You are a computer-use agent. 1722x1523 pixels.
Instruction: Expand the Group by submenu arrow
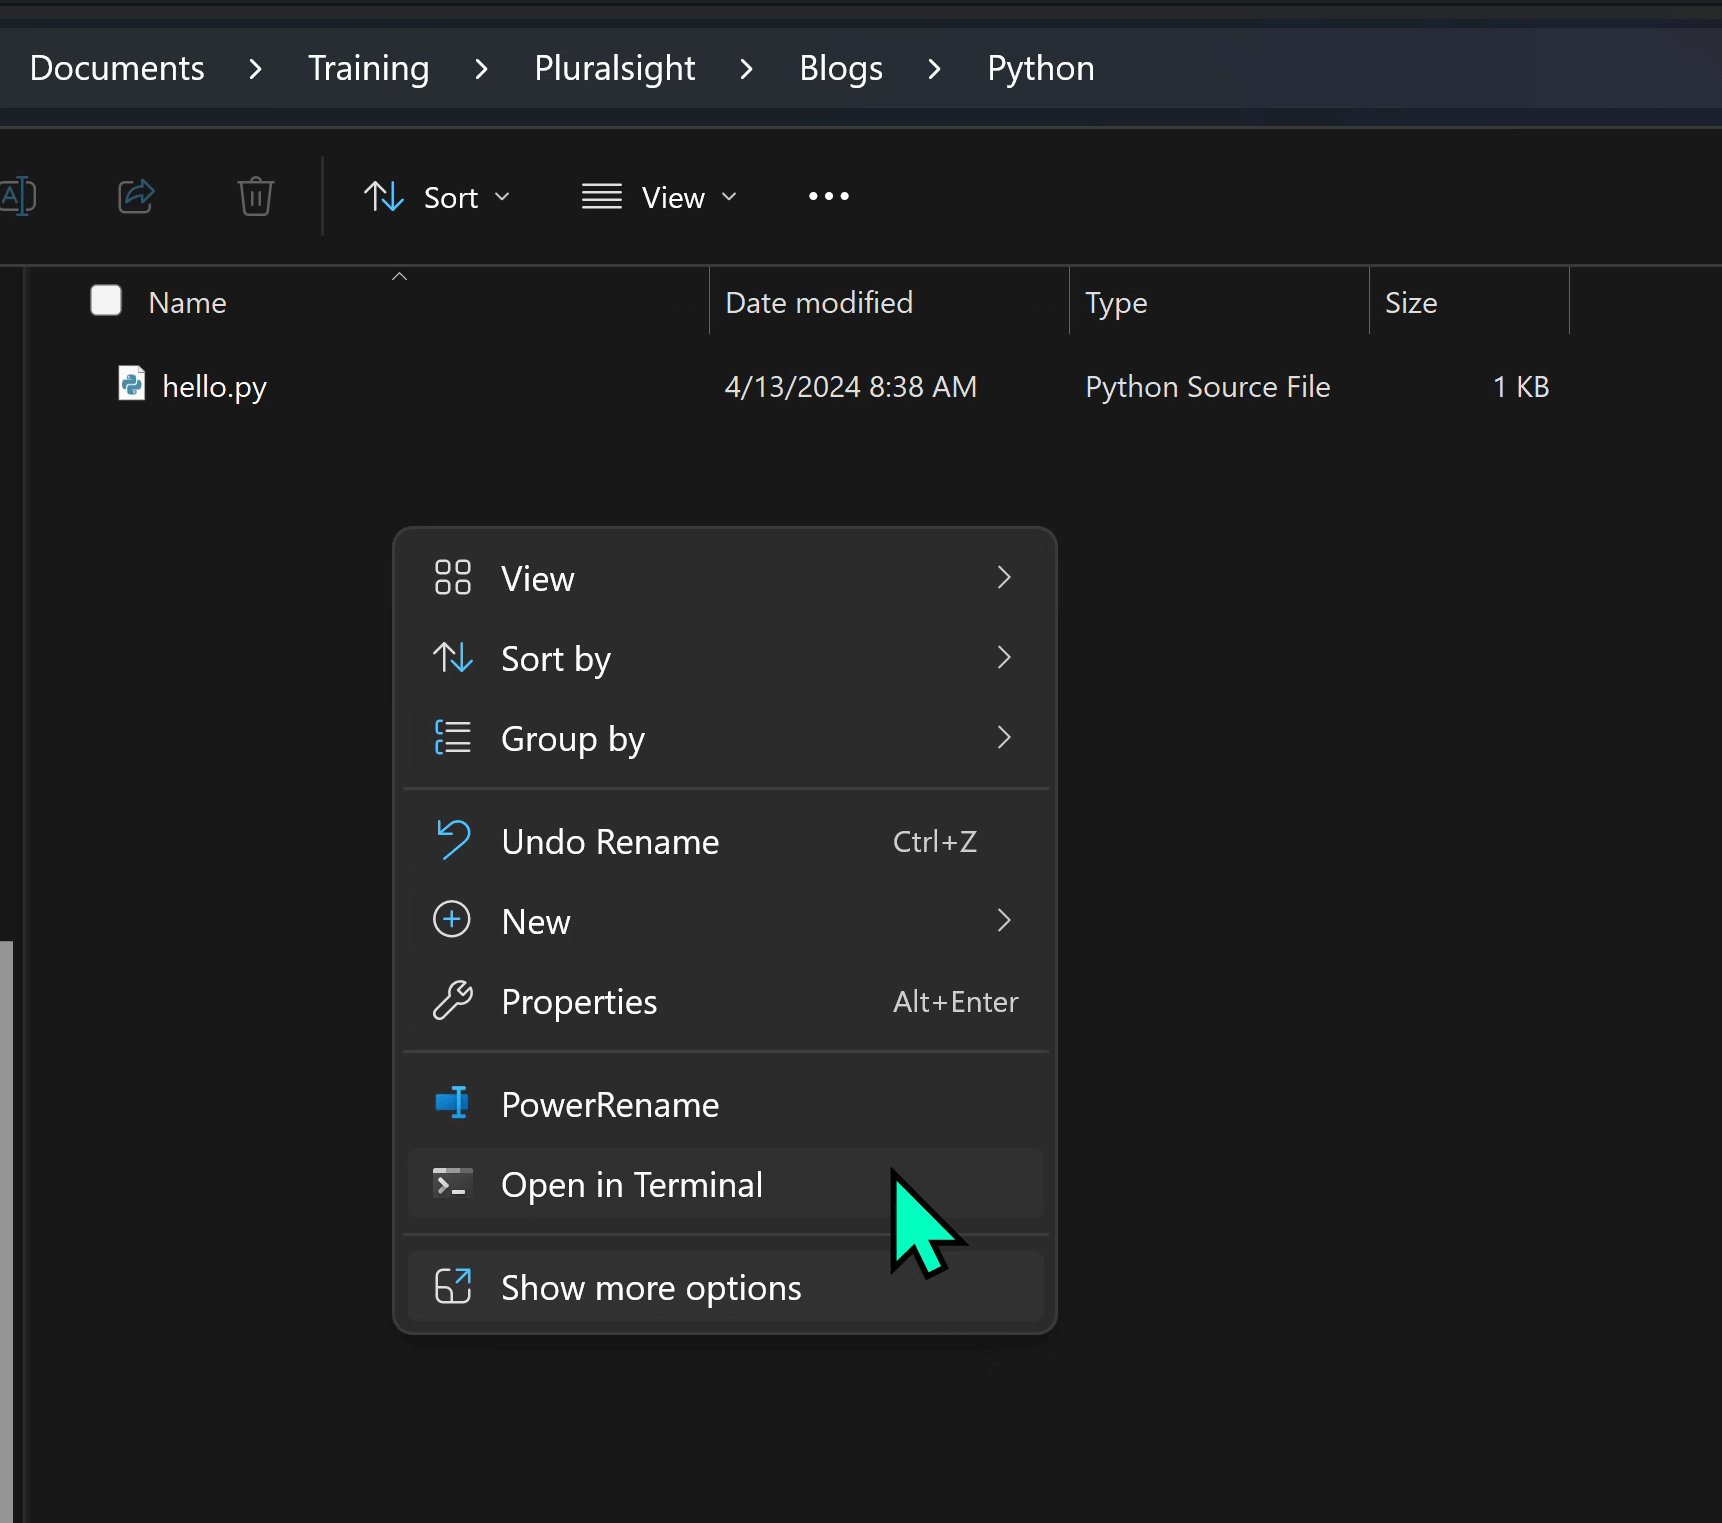point(1004,737)
